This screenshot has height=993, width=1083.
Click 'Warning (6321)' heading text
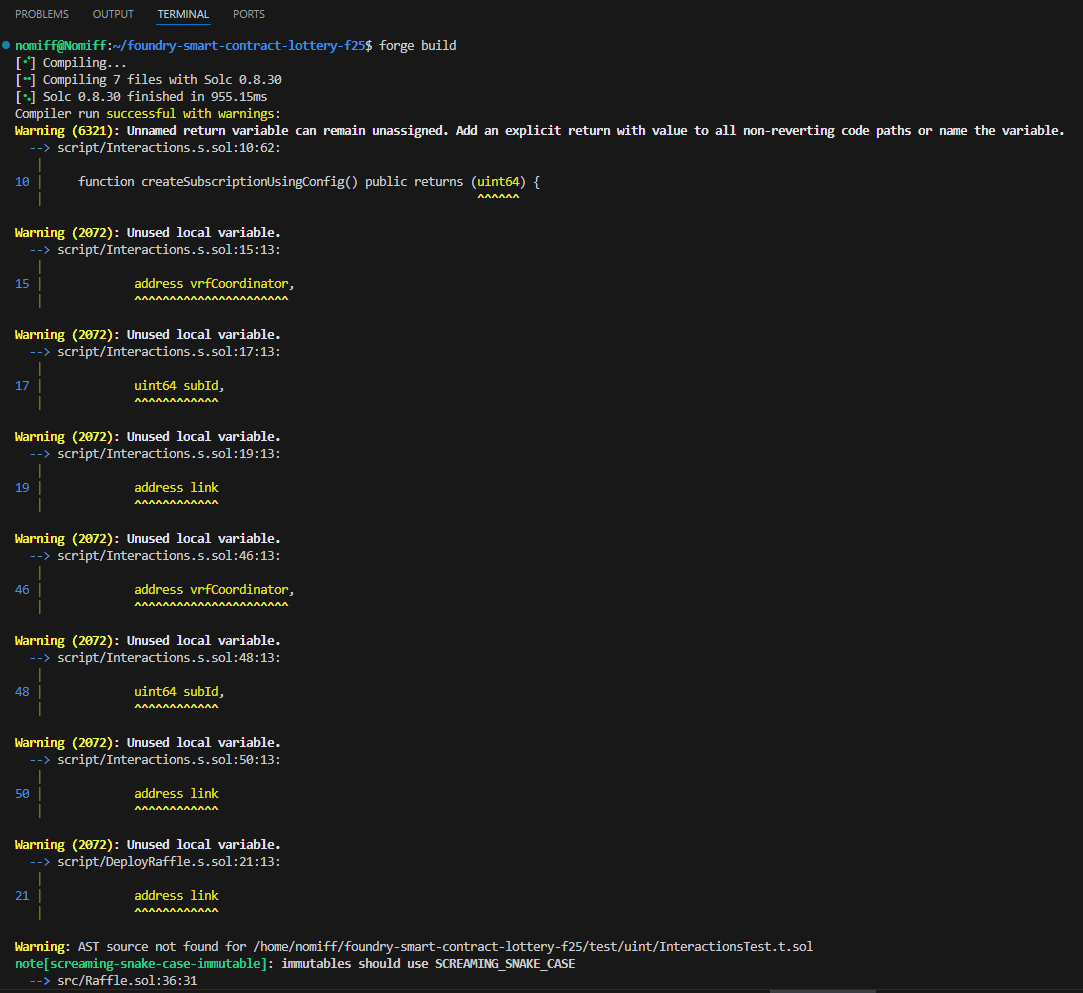[x=64, y=131]
